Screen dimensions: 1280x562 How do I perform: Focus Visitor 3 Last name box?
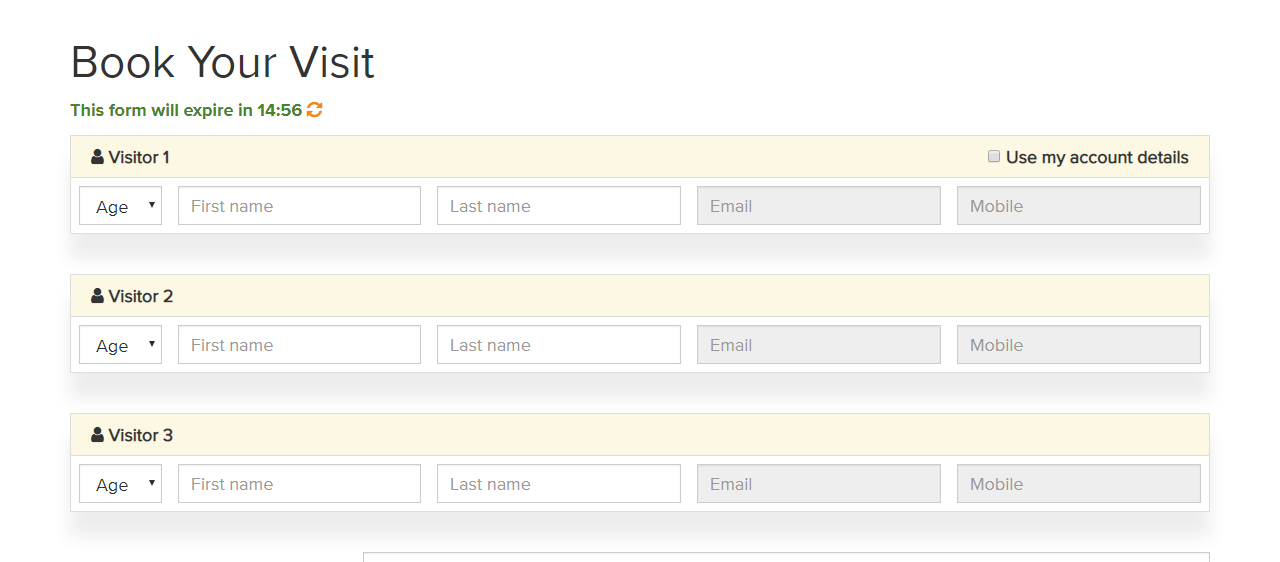pyautogui.click(x=558, y=484)
